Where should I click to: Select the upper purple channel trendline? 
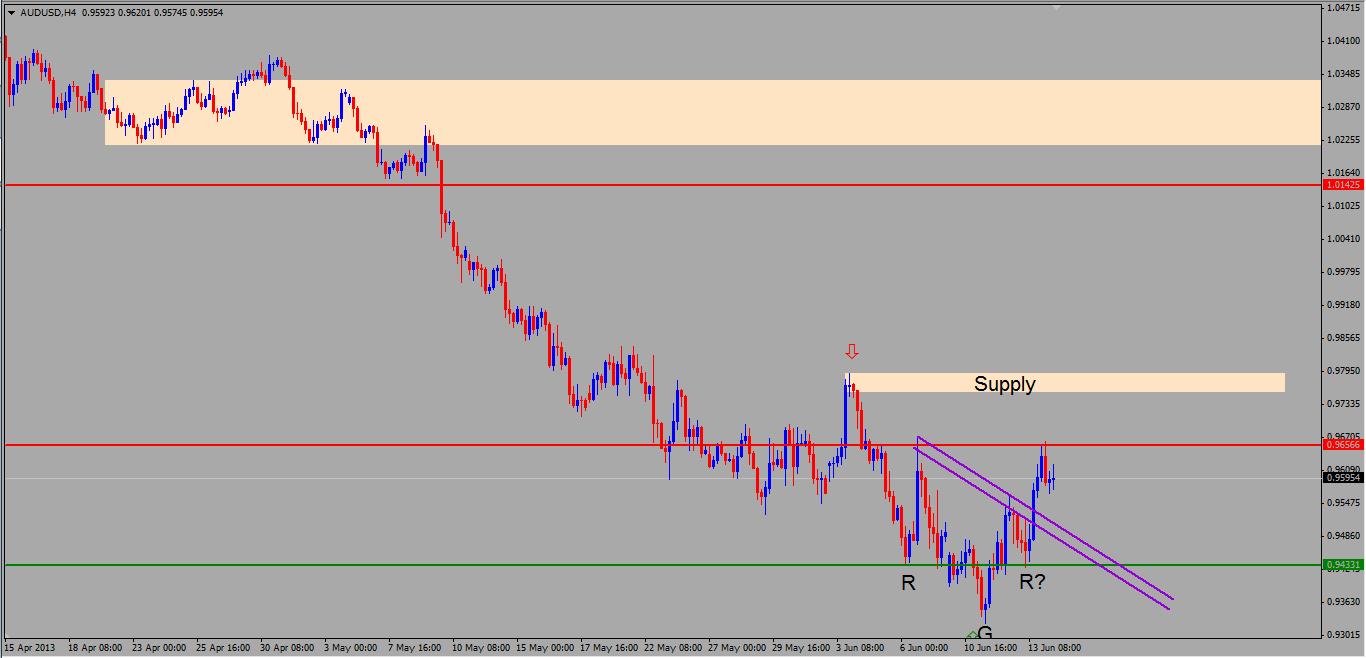pyautogui.click(x=1045, y=518)
